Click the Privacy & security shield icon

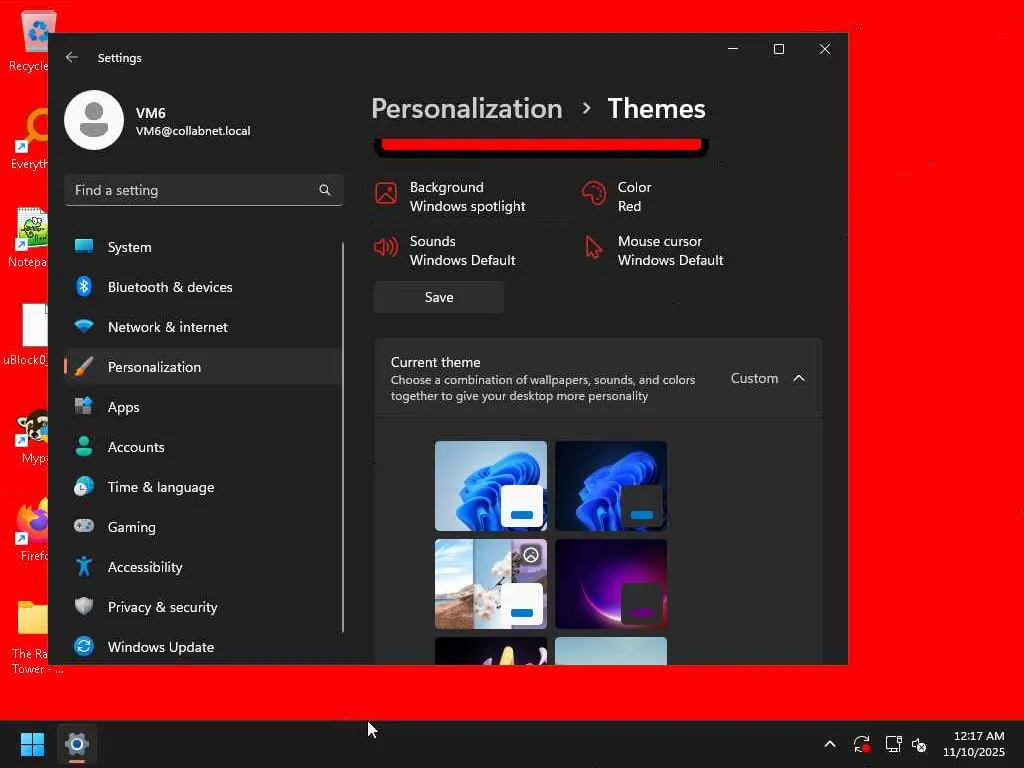[x=84, y=606]
